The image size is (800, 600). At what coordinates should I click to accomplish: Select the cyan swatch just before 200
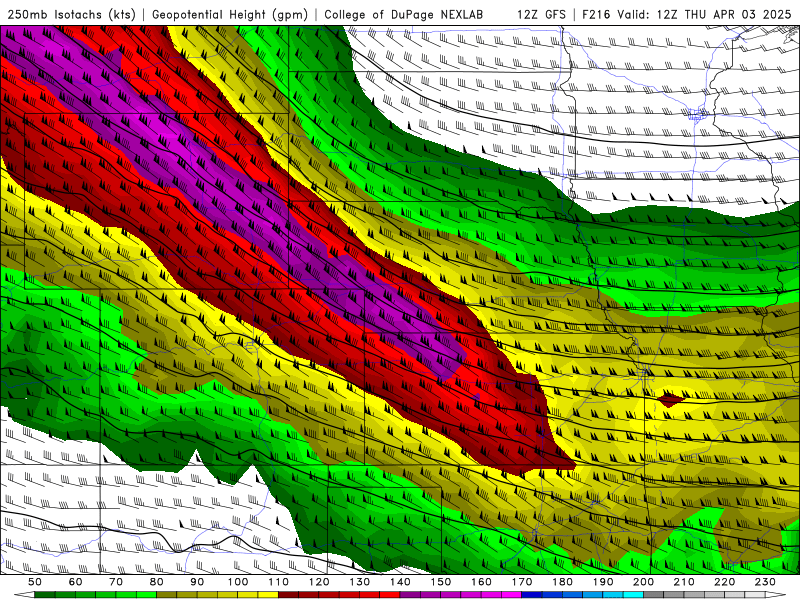633,595
